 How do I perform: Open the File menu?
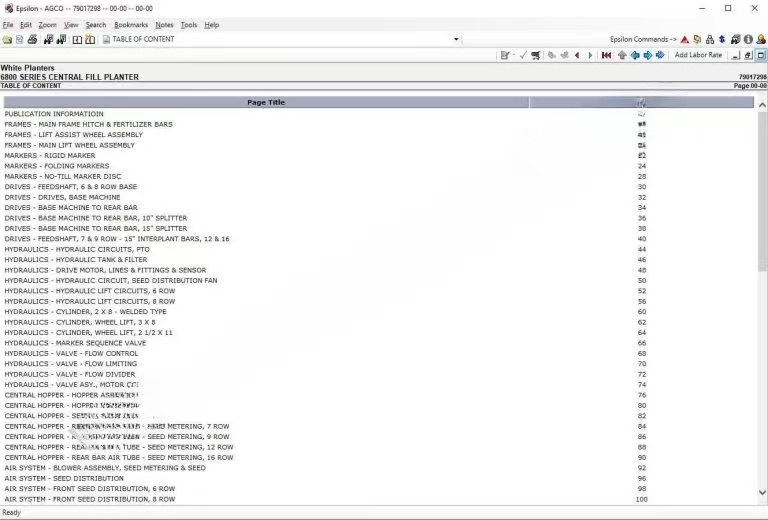coord(8,24)
